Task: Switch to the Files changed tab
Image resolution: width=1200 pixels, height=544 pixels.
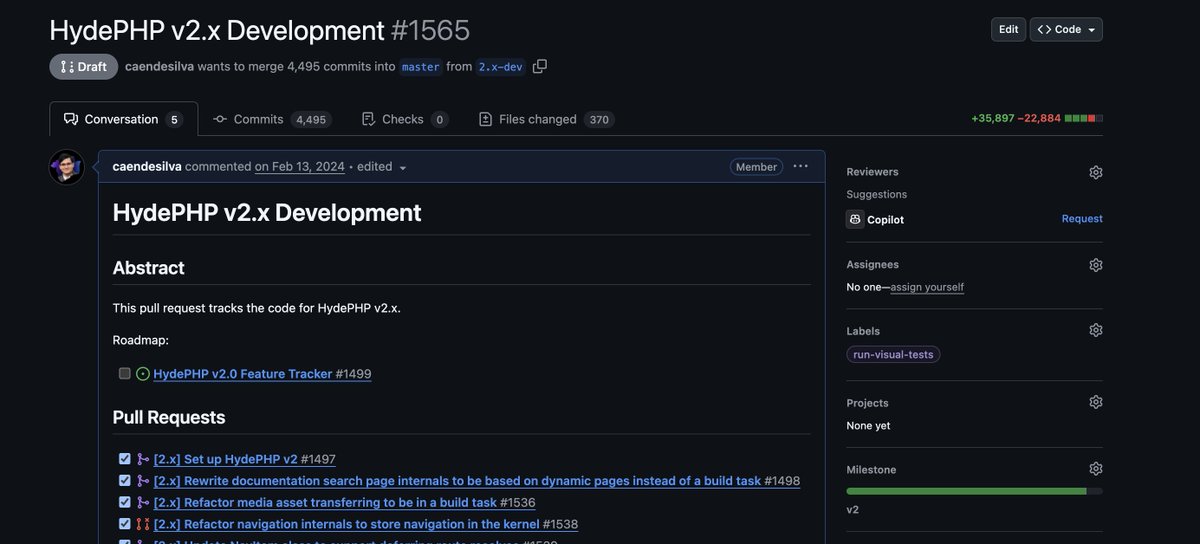Action: tap(546, 119)
